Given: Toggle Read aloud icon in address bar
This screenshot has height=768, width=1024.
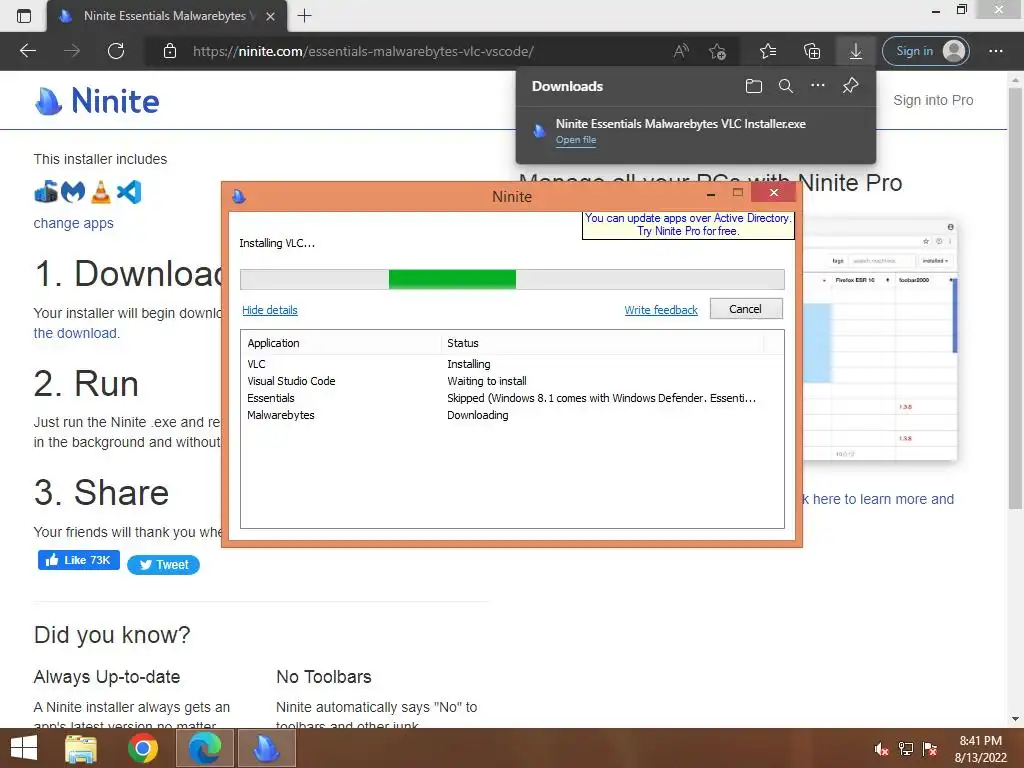Looking at the screenshot, I should click(681, 51).
